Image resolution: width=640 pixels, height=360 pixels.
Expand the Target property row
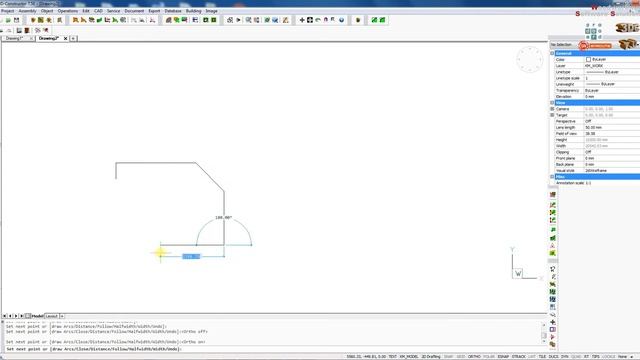[552, 115]
